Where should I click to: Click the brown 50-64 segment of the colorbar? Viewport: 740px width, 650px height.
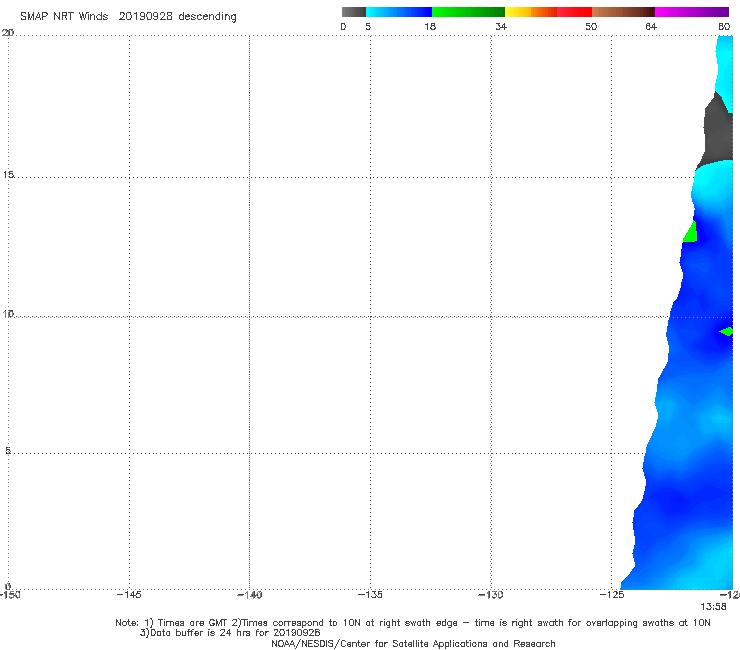click(x=623, y=12)
